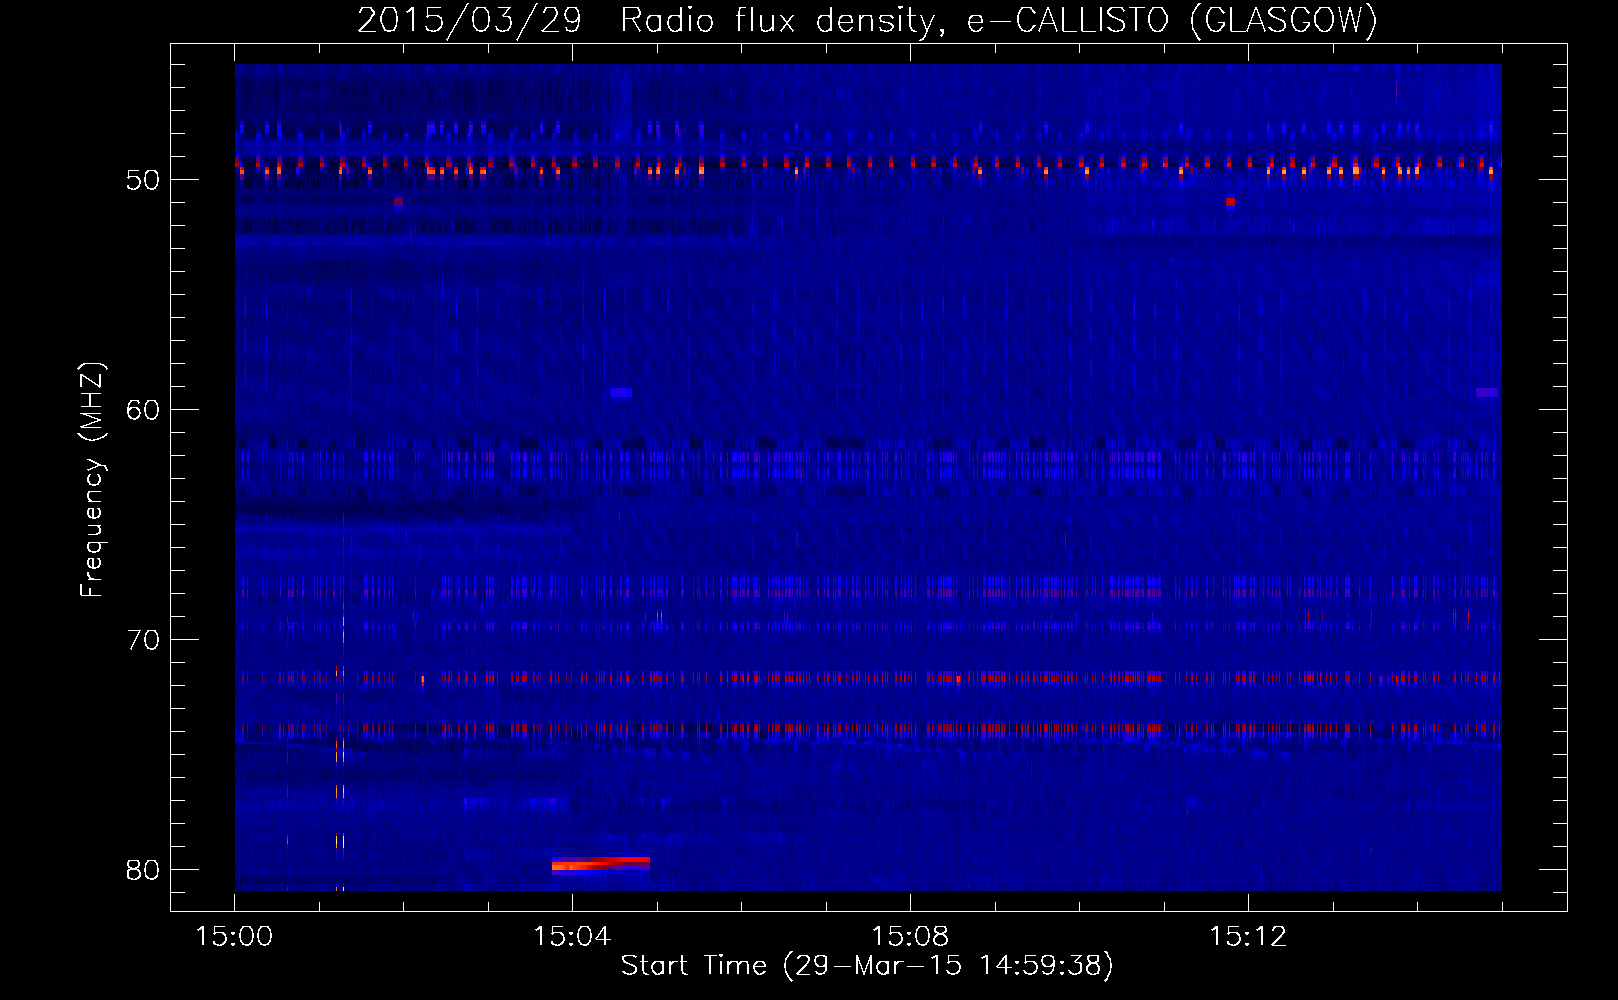This screenshot has width=1618, height=1000.
Task: Click the small blue patch near 59 MHz at 15:04
Action: 621,393
